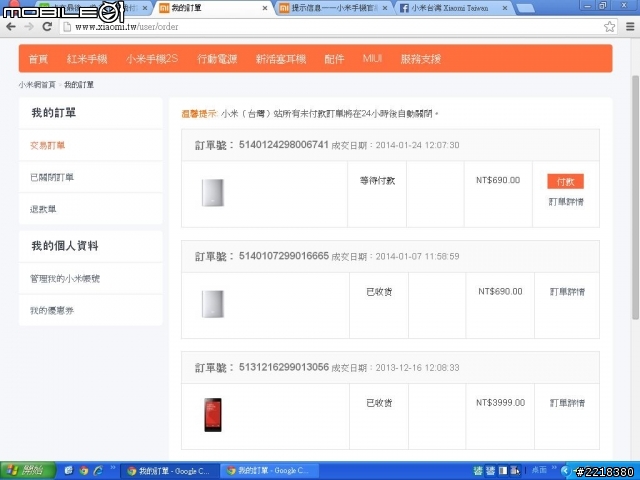Open 小米手機2S in the navigation bar

[x=152, y=59]
